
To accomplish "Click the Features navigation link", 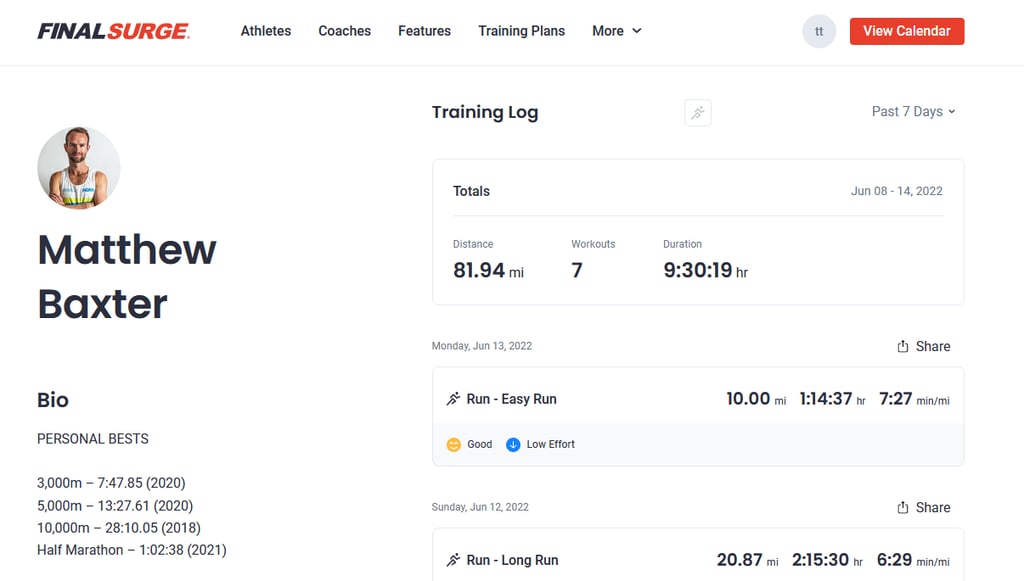I will (x=423, y=31).
